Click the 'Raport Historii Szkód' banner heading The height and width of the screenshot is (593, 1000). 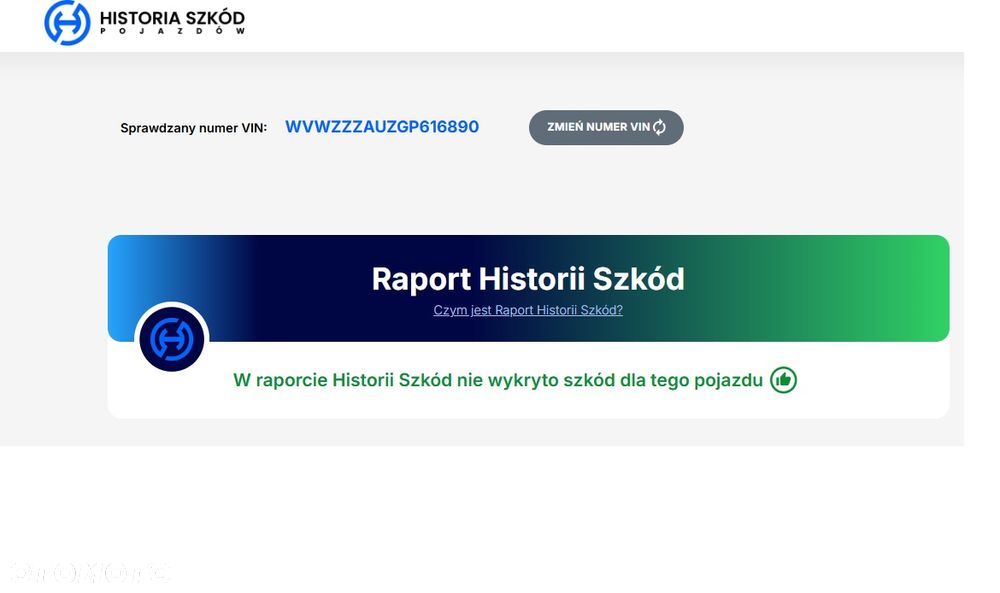tap(528, 279)
